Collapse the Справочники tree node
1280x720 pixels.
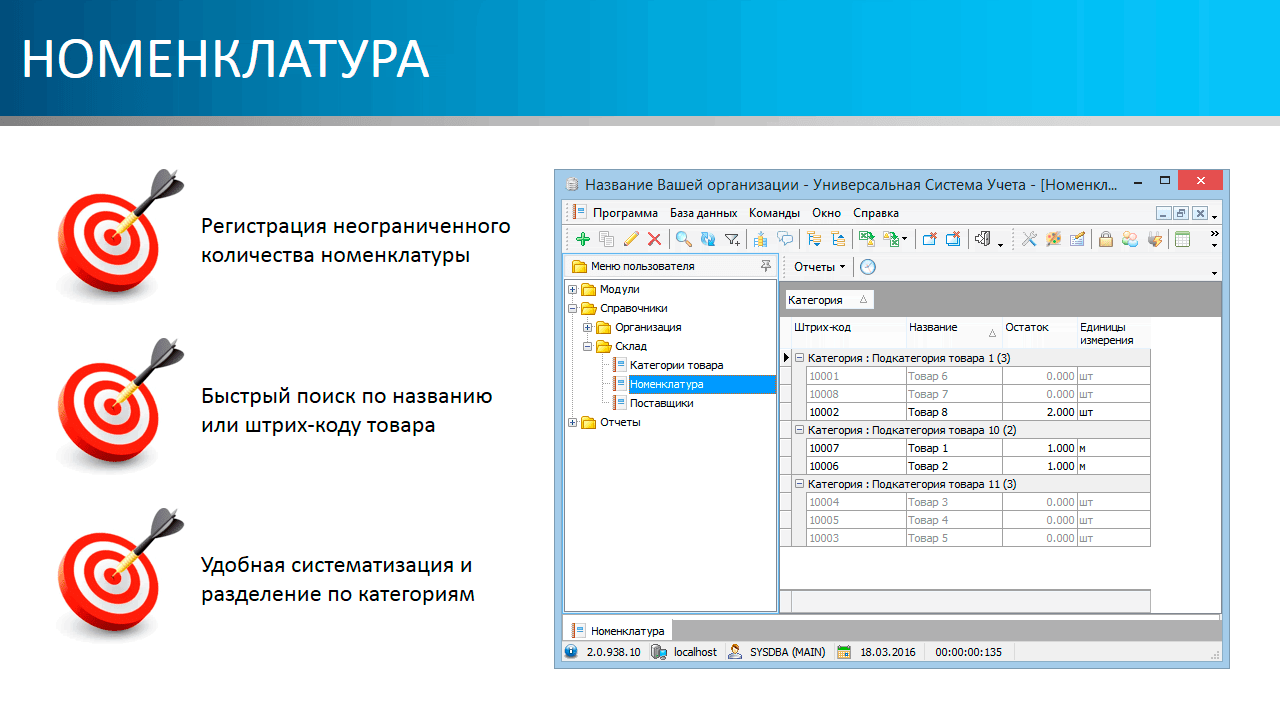tap(573, 308)
